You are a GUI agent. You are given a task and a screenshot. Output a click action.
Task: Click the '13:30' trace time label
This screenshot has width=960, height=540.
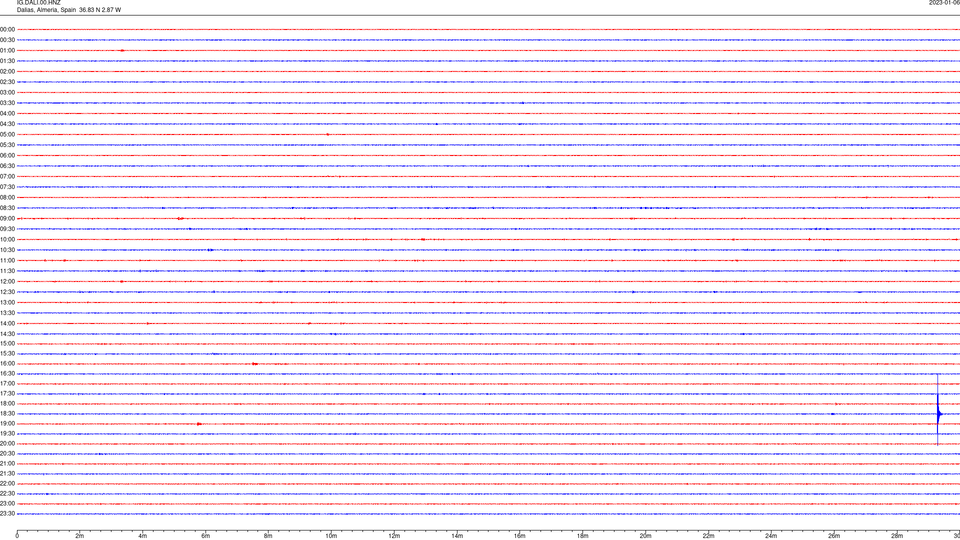click(7, 313)
